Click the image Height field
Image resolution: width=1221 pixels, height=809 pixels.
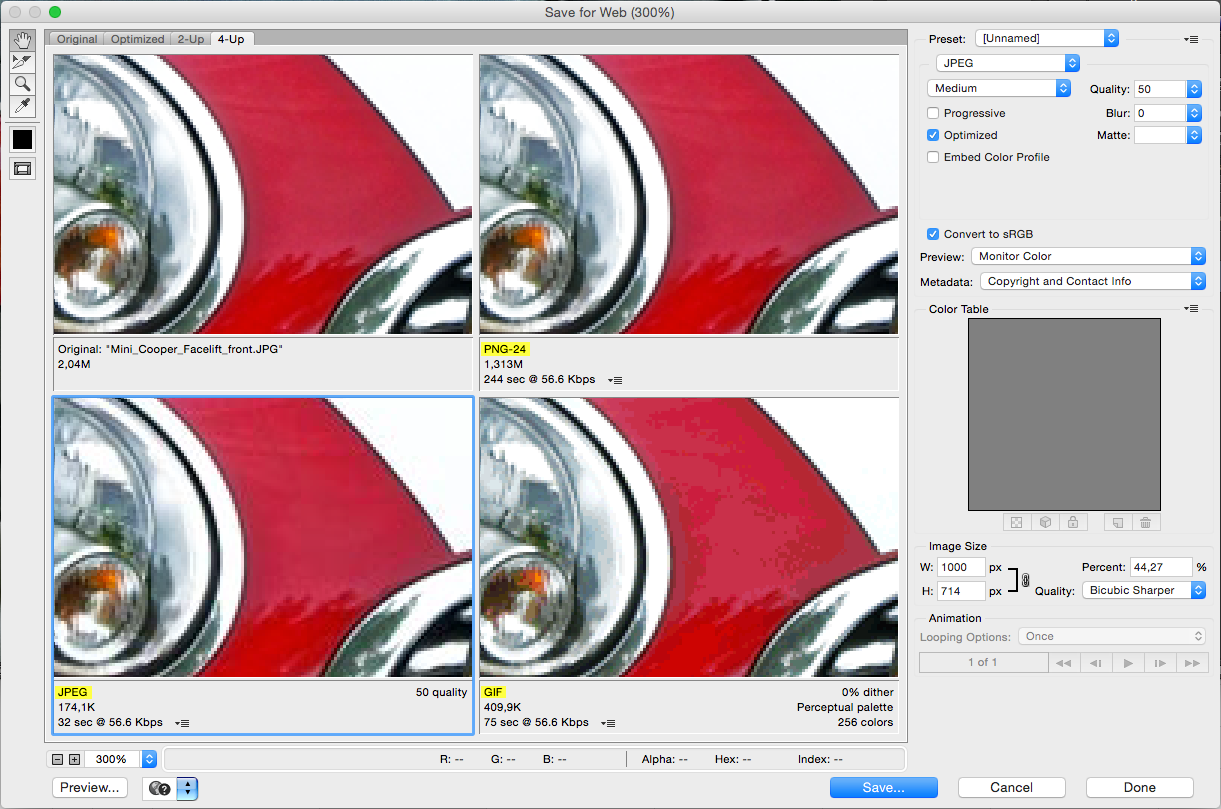(961, 591)
